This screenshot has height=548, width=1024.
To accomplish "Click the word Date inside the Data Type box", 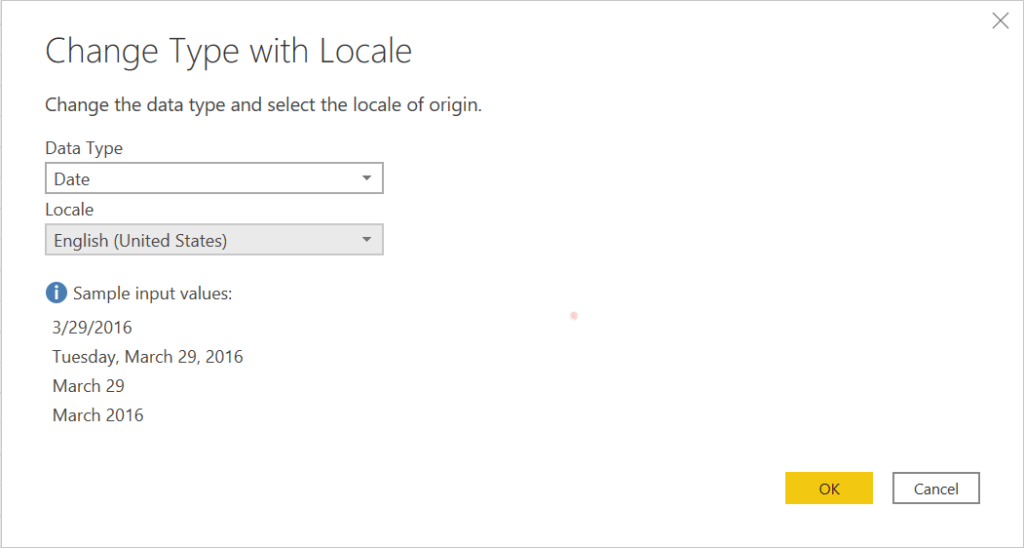I will 72,179.
